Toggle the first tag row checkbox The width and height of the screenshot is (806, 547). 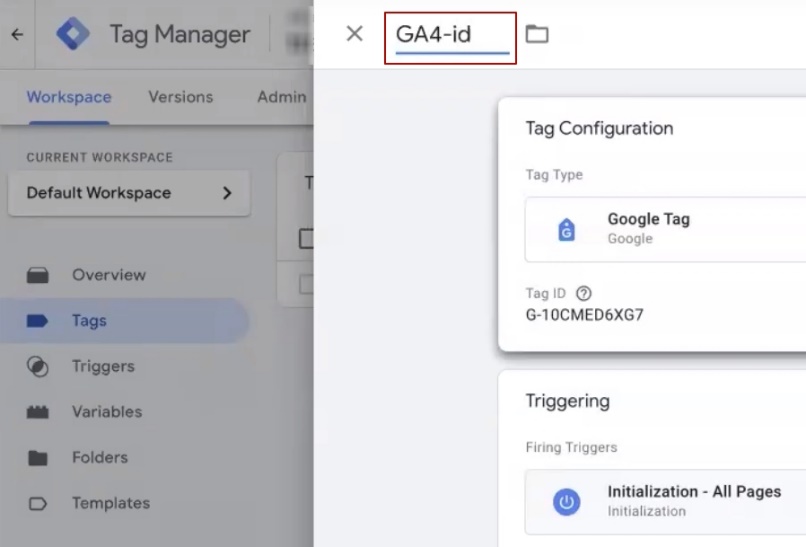click(x=307, y=285)
